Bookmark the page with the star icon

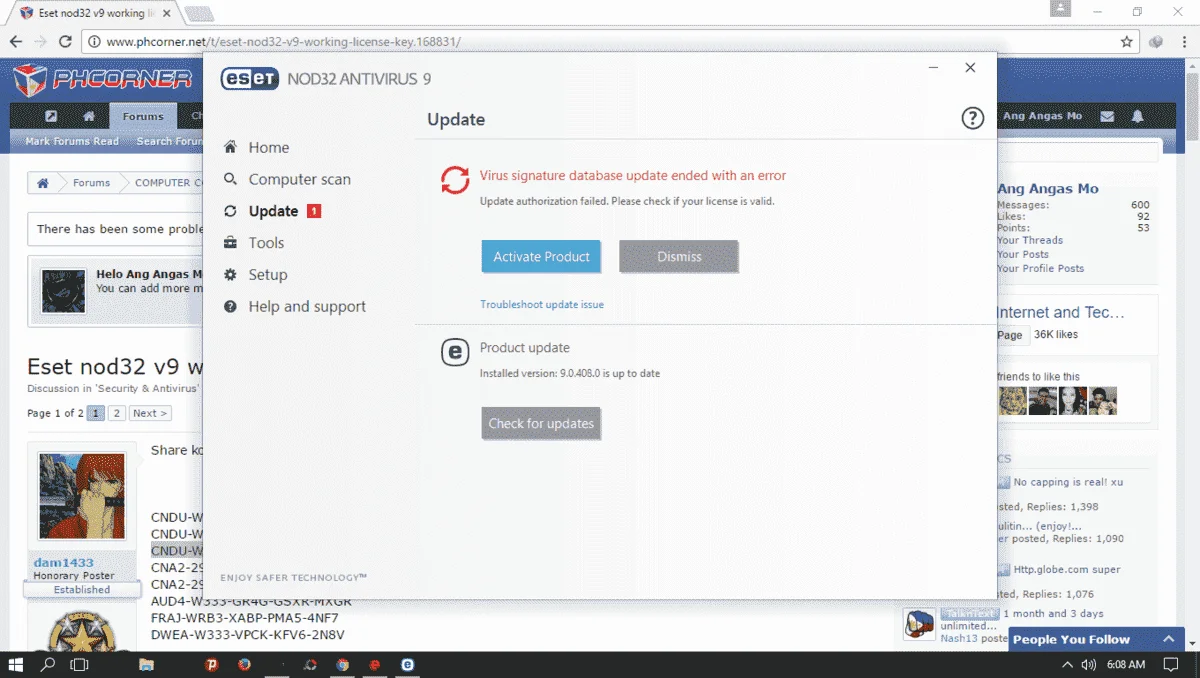[x=1127, y=42]
